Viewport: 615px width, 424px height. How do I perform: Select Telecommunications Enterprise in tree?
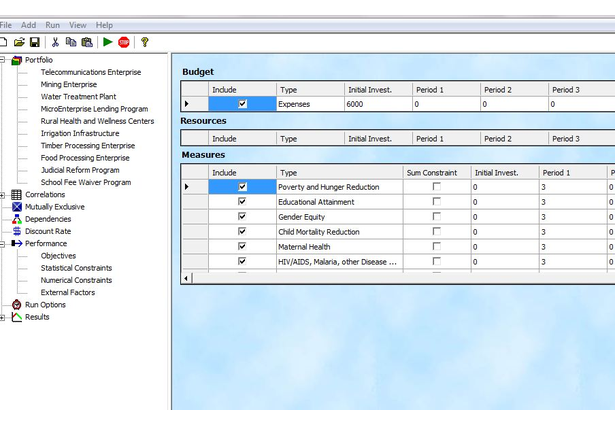tap(91, 72)
